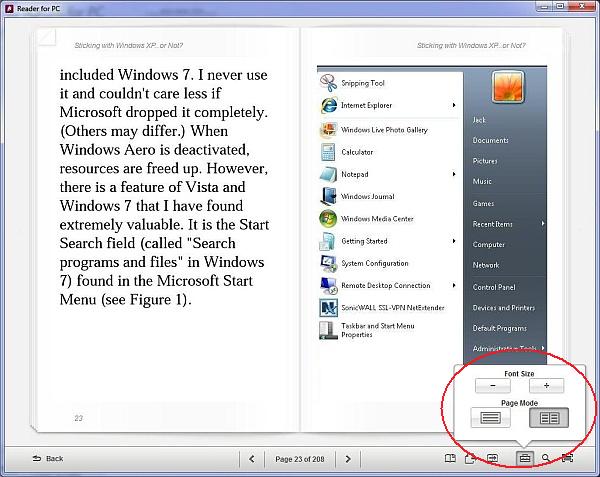Screen dimensions: 600x477
Task: Click the Internet Explorer submenu arrow in figure
Action: point(454,105)
